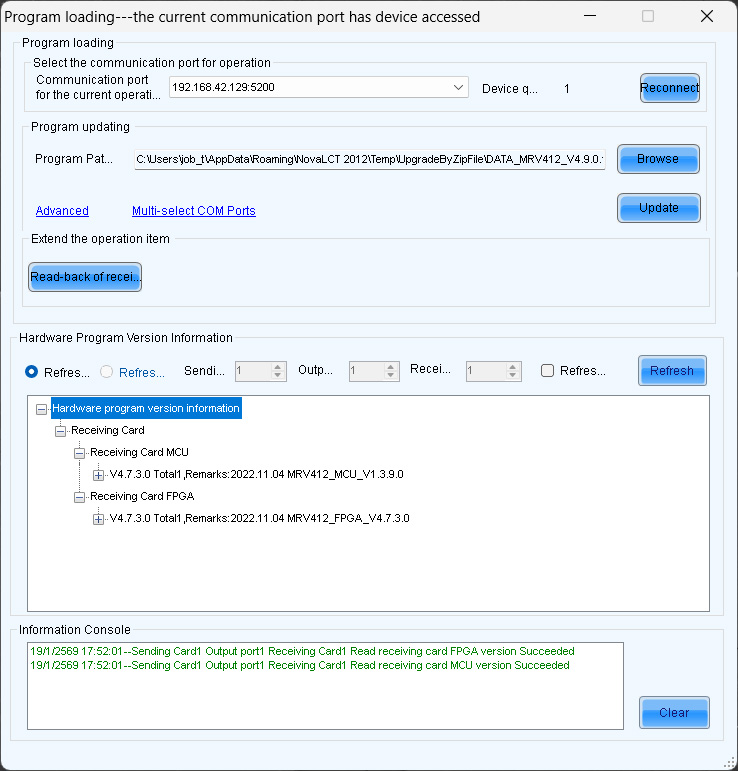Select the second Refresh radio button
This screenshot has width=738, height=771.
tap(107, 372)
